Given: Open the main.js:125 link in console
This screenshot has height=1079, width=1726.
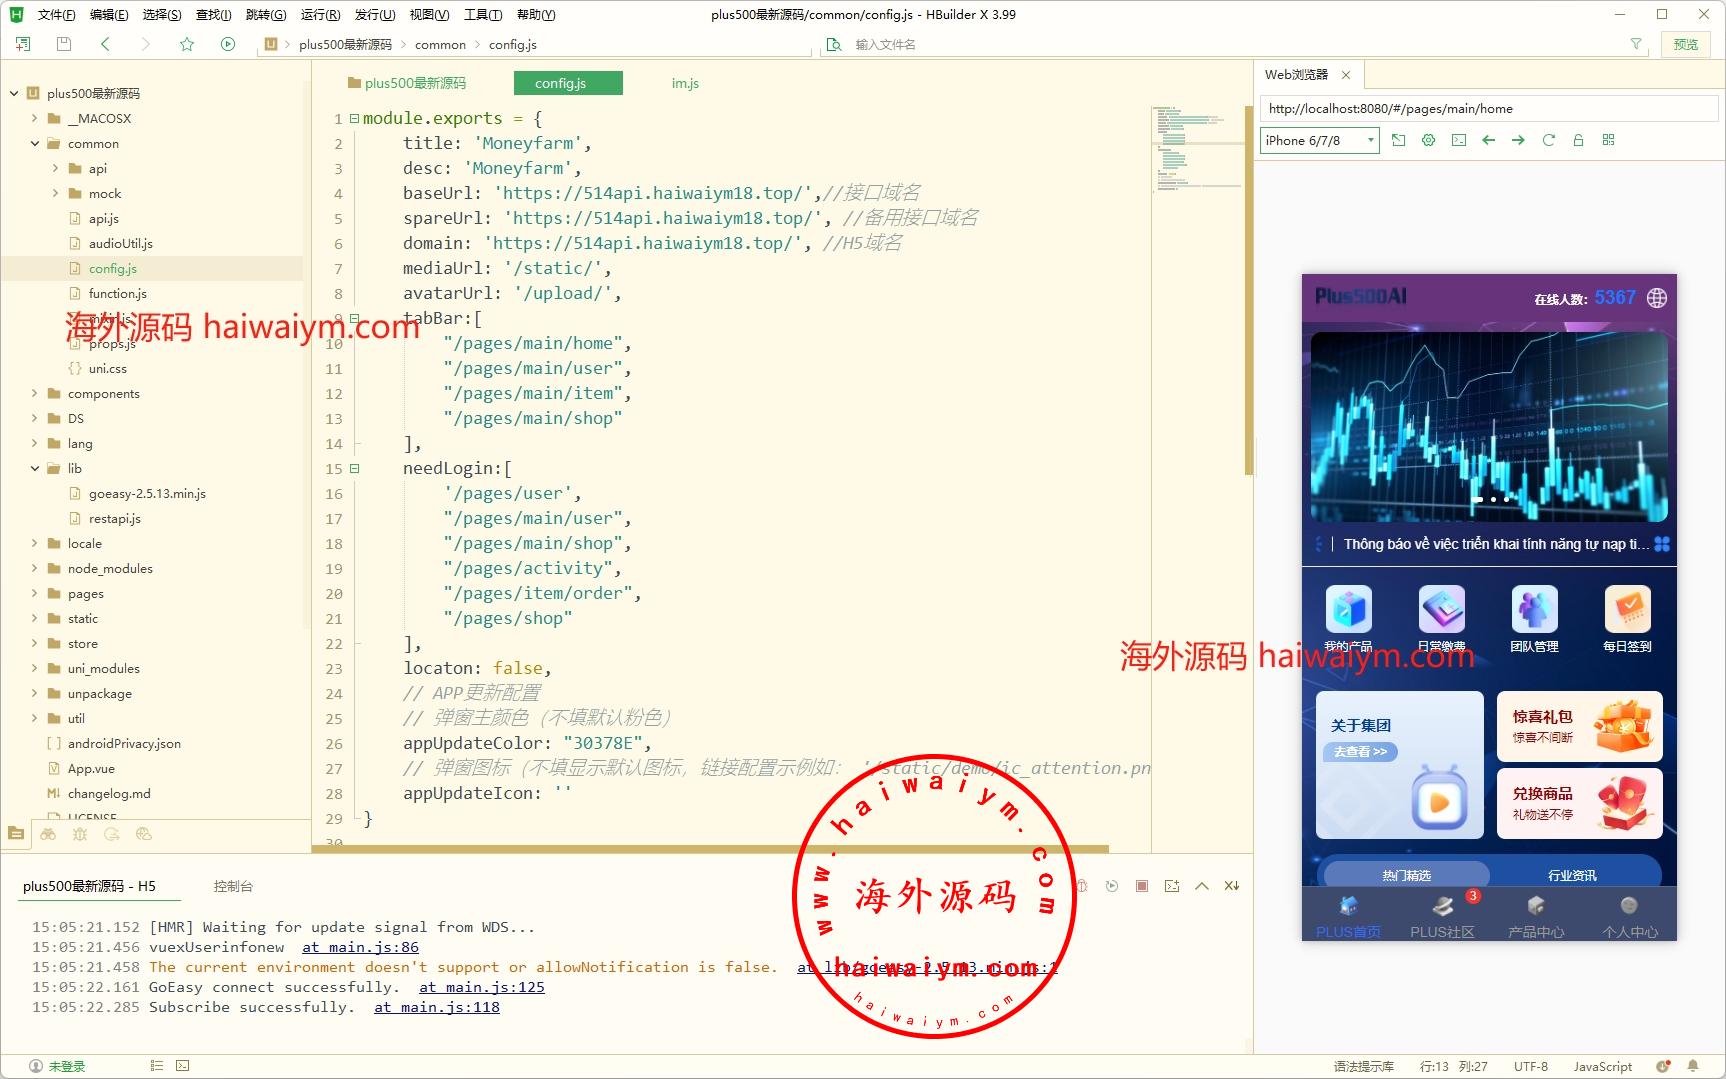Looking at the screenshot, I should [481, 987].
